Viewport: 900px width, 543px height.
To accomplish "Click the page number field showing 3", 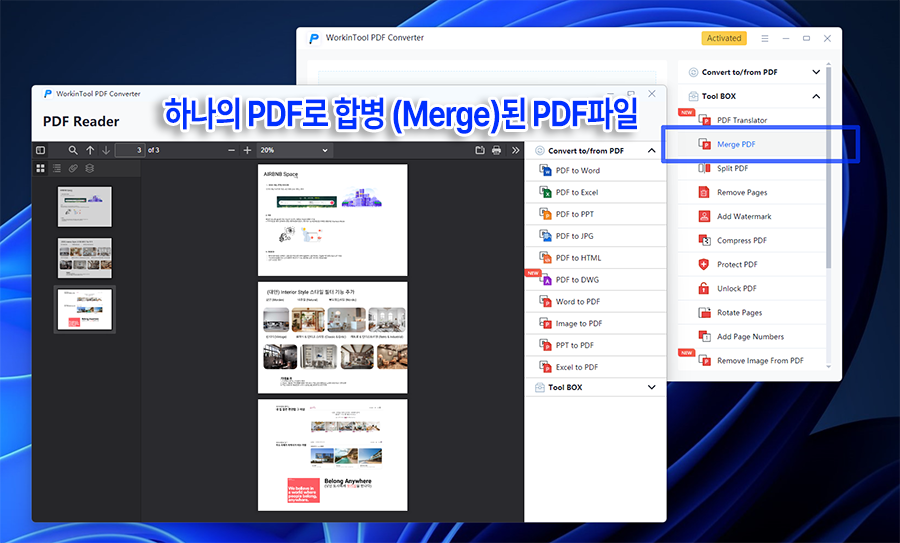I will point(130,150).
